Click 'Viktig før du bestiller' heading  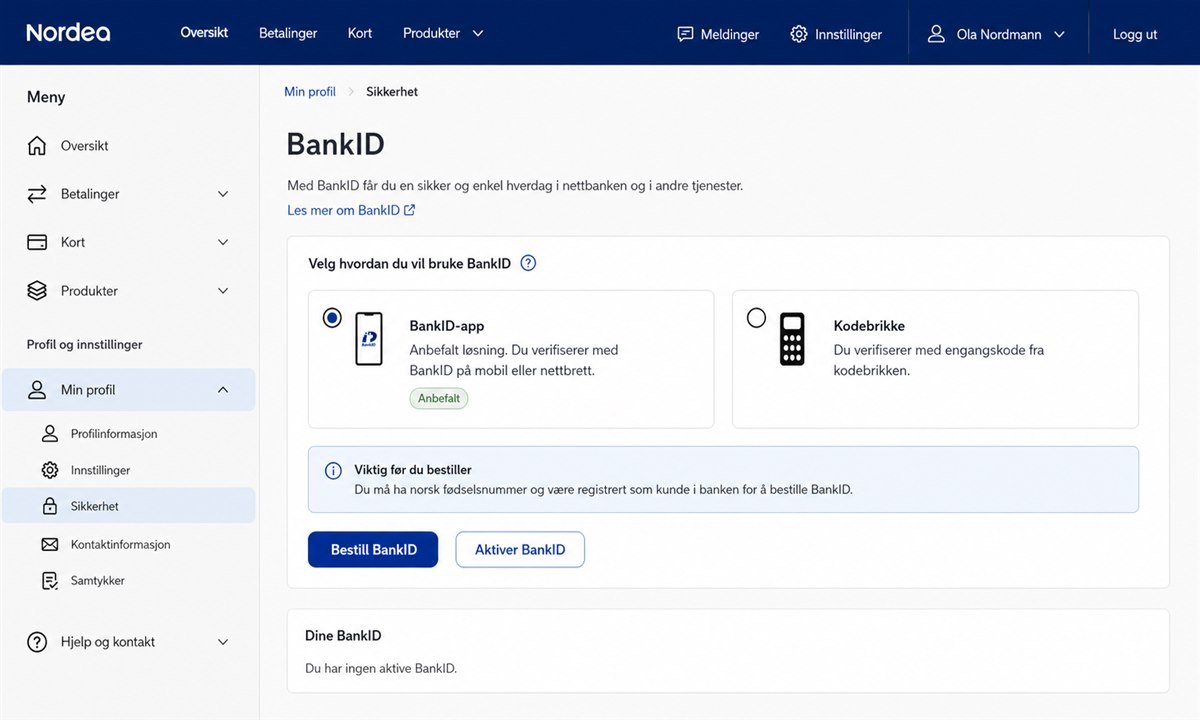(413, 470)
